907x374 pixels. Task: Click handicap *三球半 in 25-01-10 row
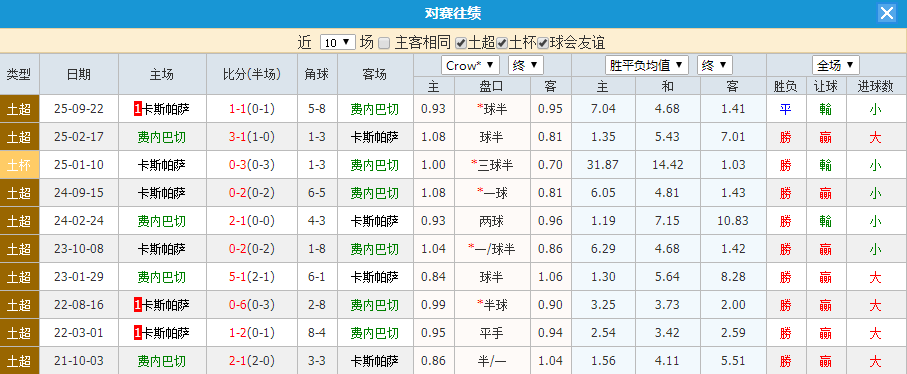492,165
